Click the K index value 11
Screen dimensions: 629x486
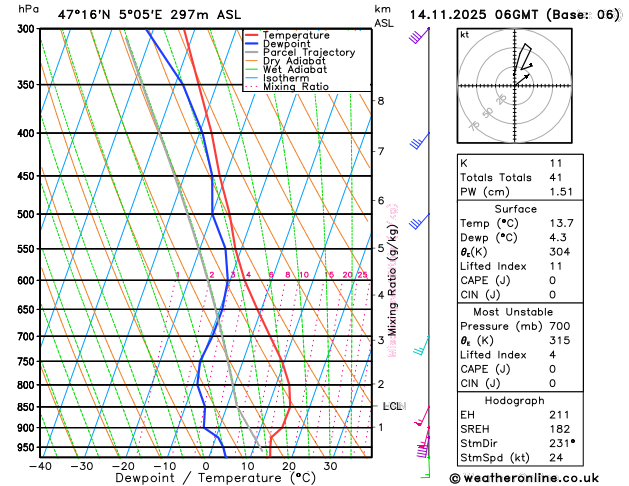tap(556, 163)
